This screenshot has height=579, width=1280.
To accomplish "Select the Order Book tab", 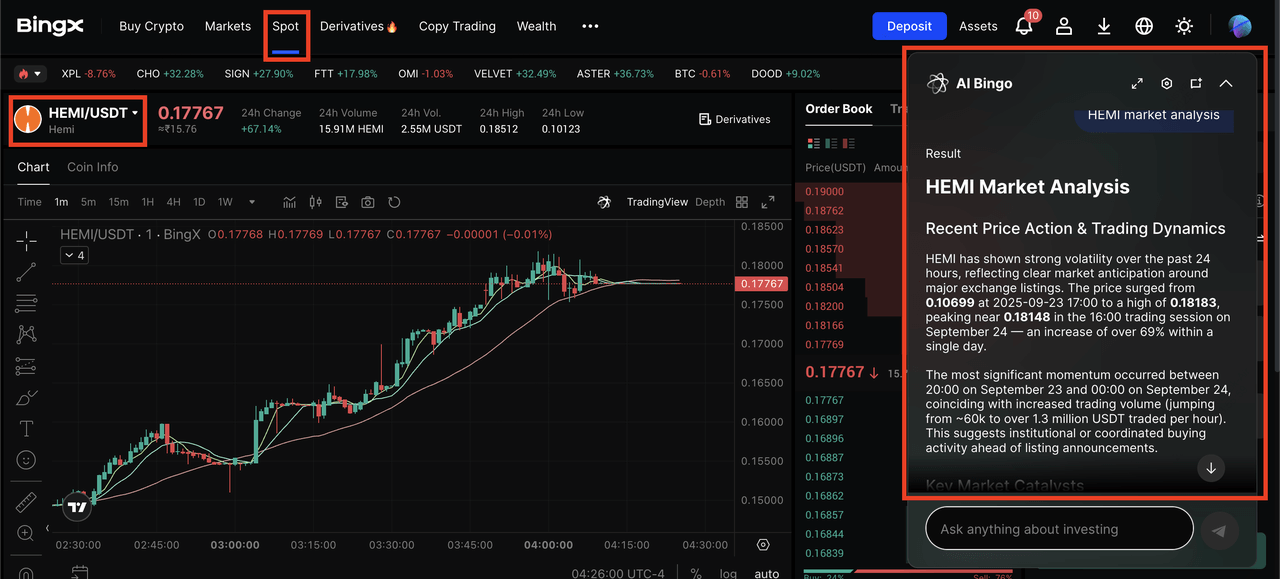I will (x=839, y=109).
